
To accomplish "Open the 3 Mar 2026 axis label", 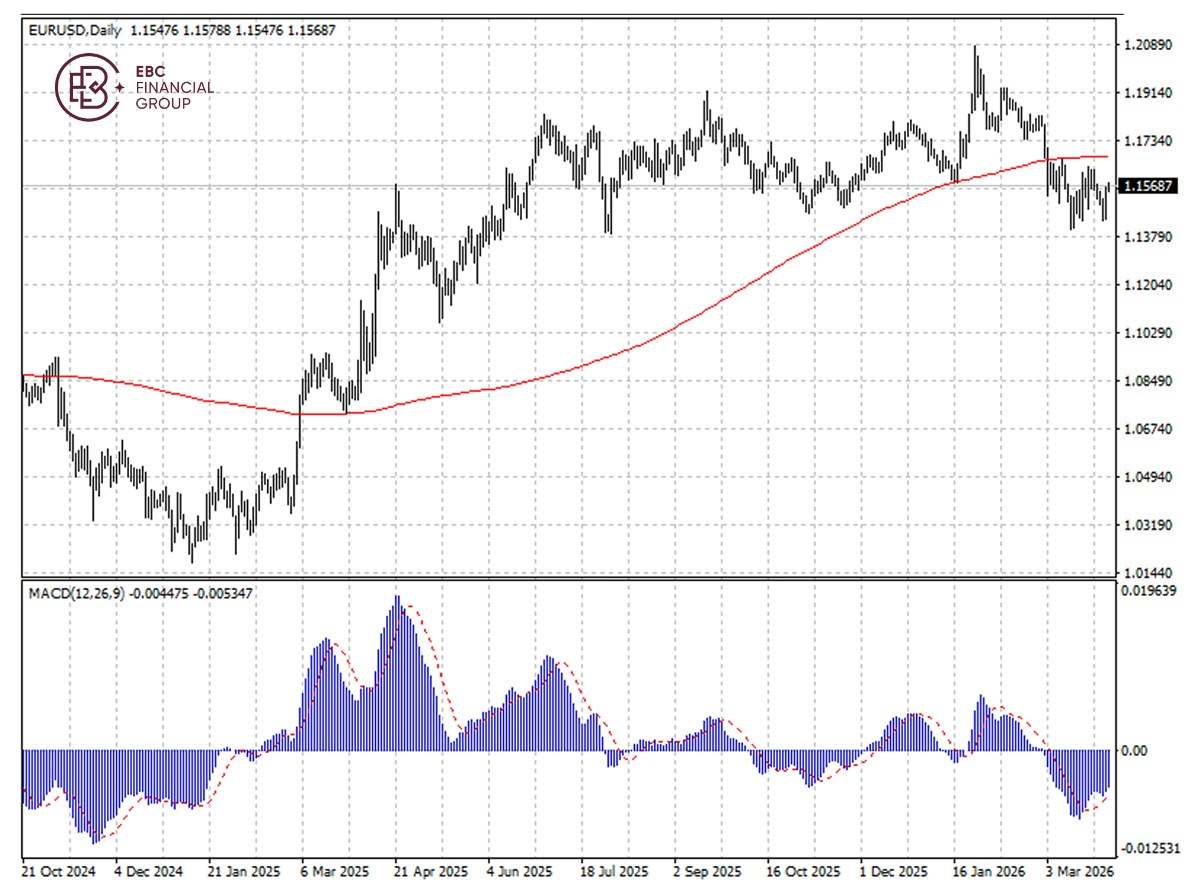I will [x=1080, y=872].
